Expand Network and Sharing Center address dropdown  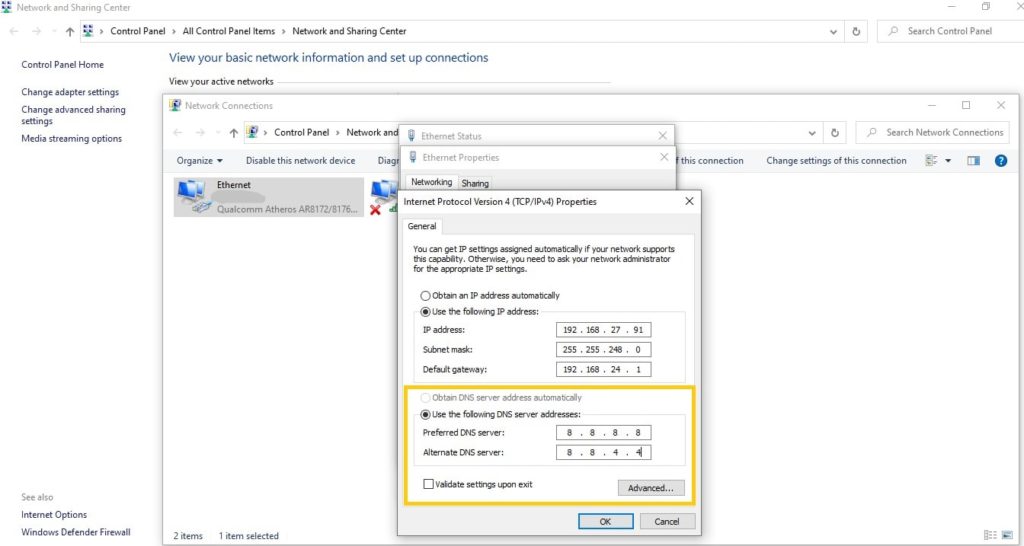(x=833, y=31)
